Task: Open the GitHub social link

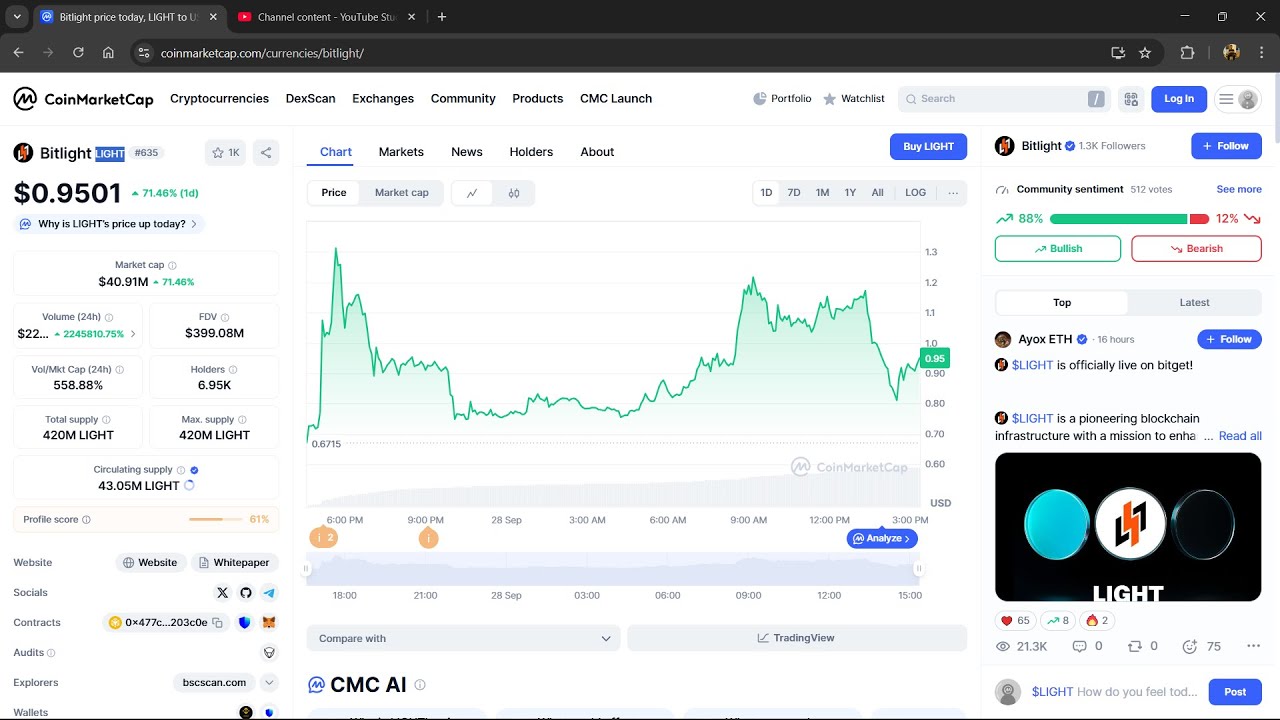Action: [246, 593]
